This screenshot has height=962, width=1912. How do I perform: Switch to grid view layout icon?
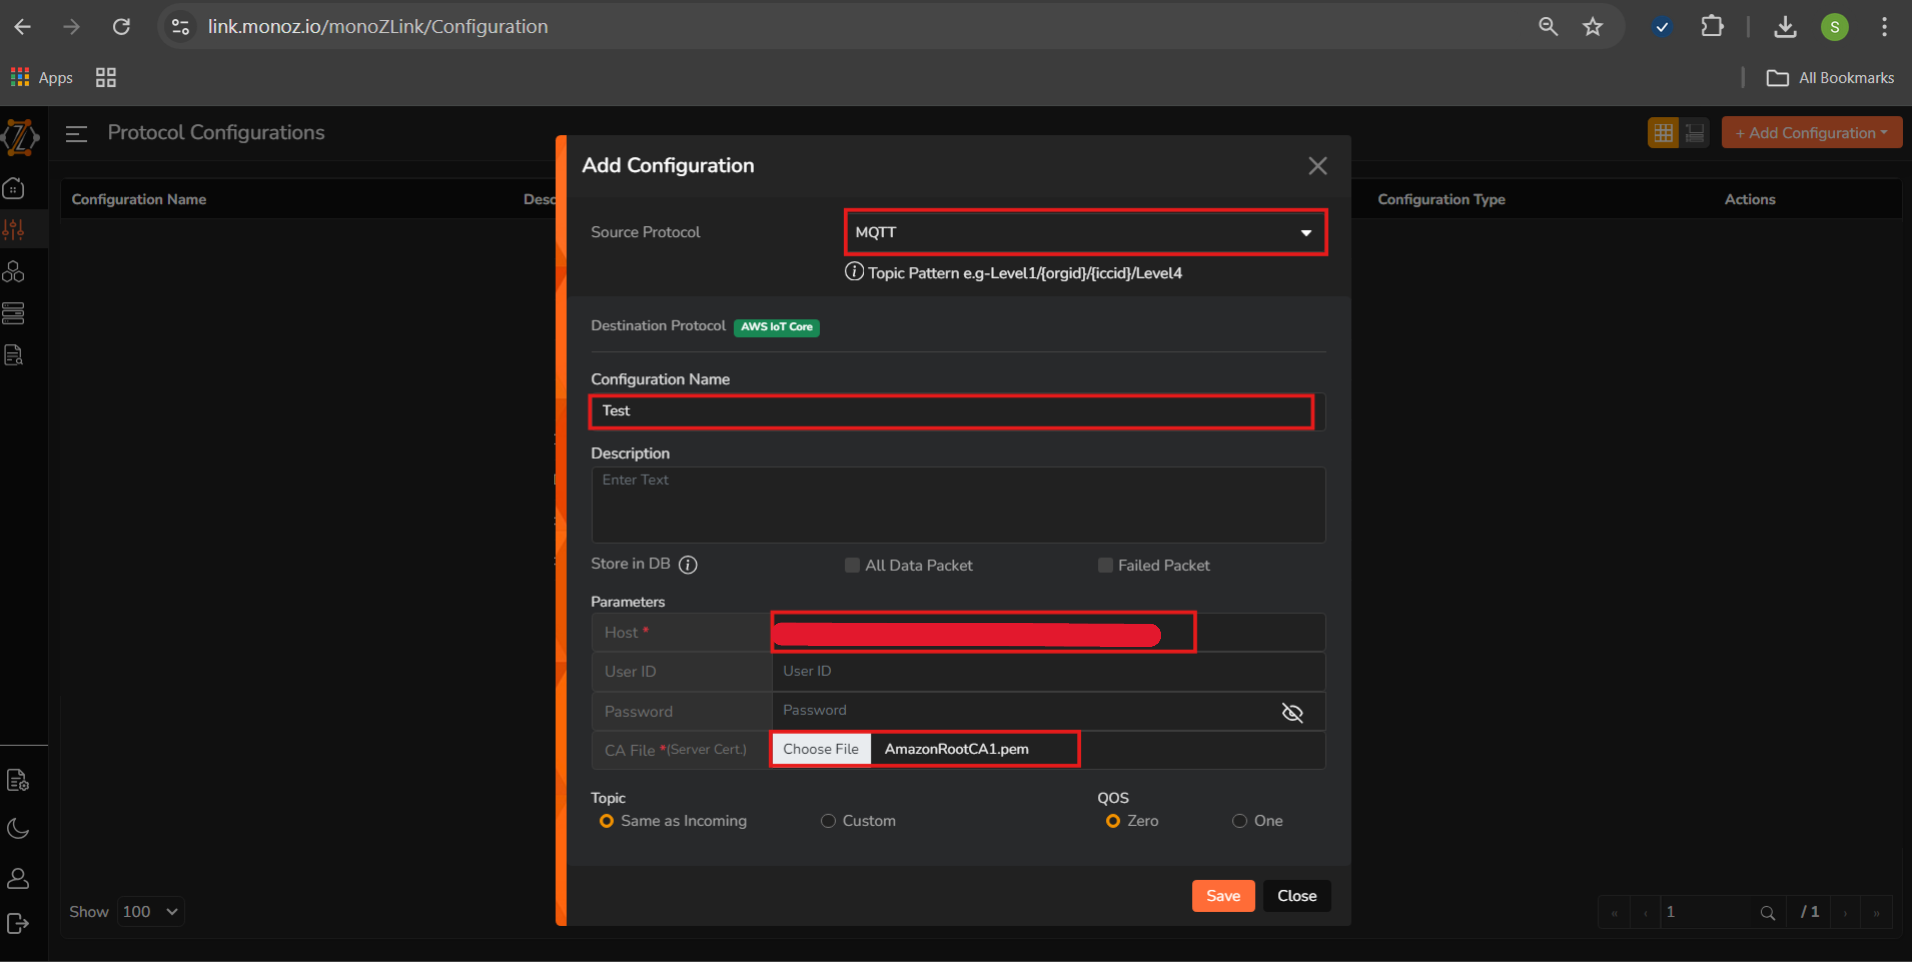1663,133
